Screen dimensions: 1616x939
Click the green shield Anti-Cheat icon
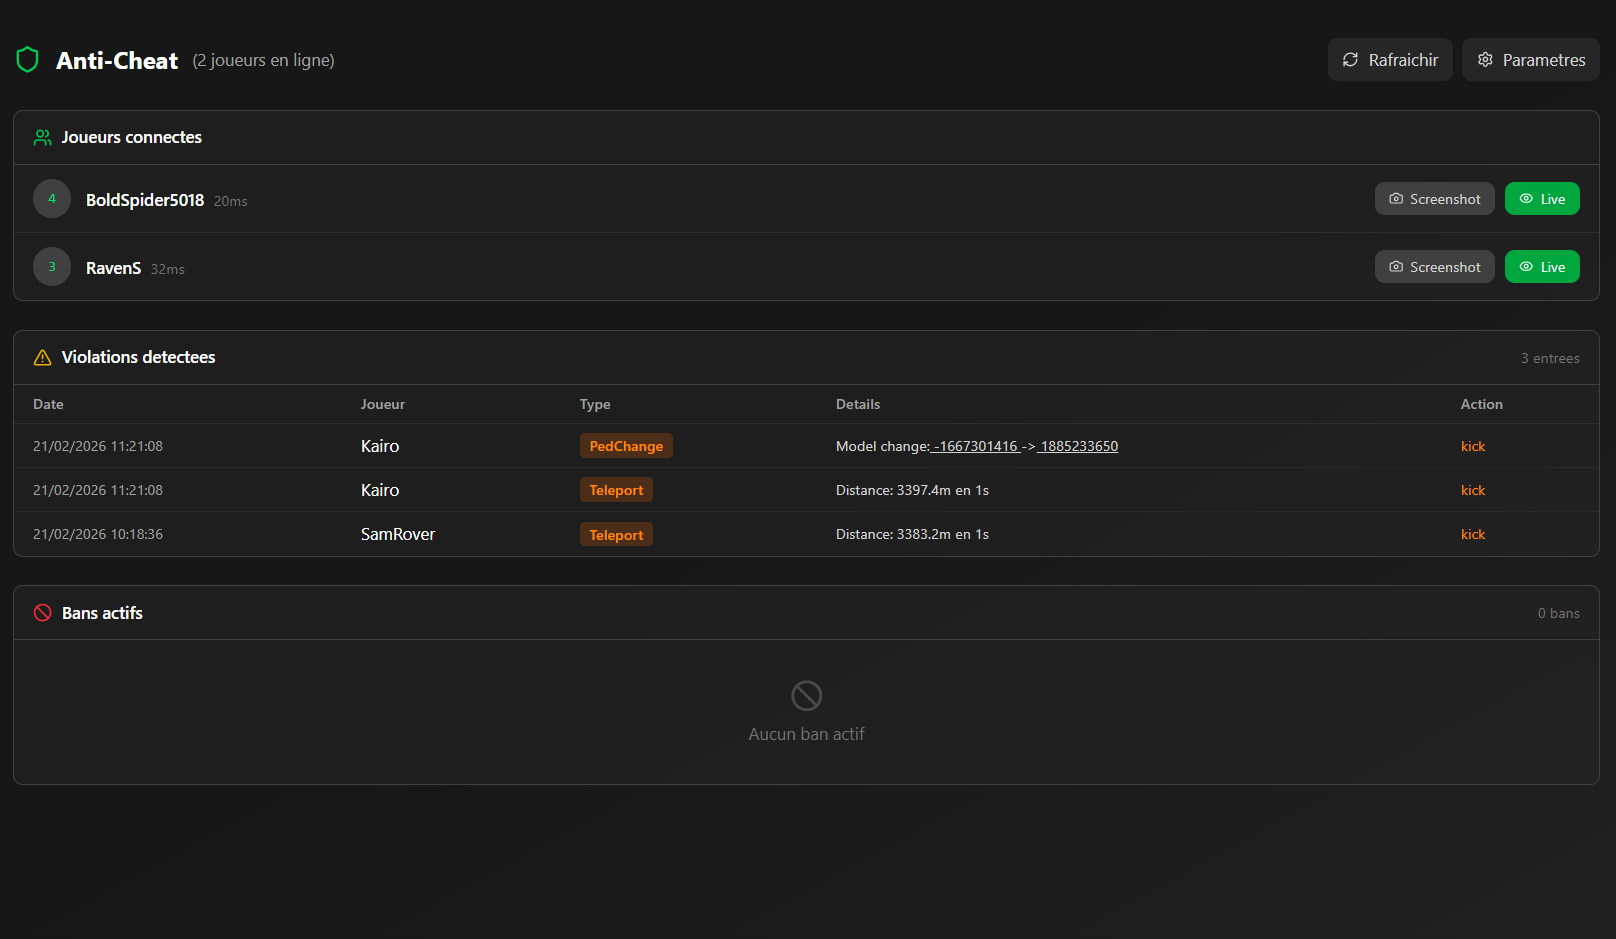coord(27,59)
